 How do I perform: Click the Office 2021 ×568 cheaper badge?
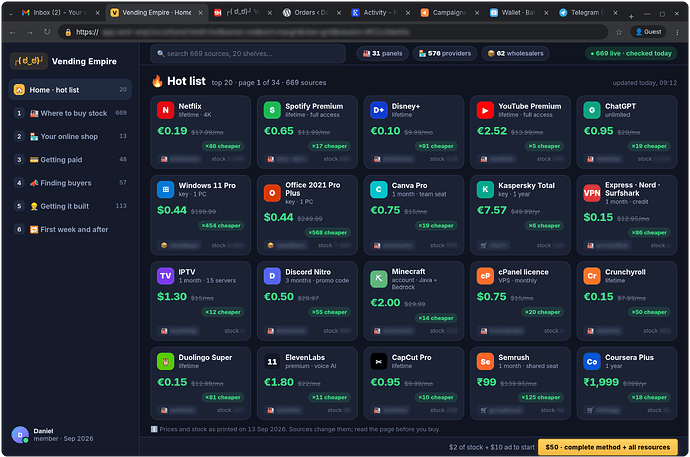(x=328, y=232)
